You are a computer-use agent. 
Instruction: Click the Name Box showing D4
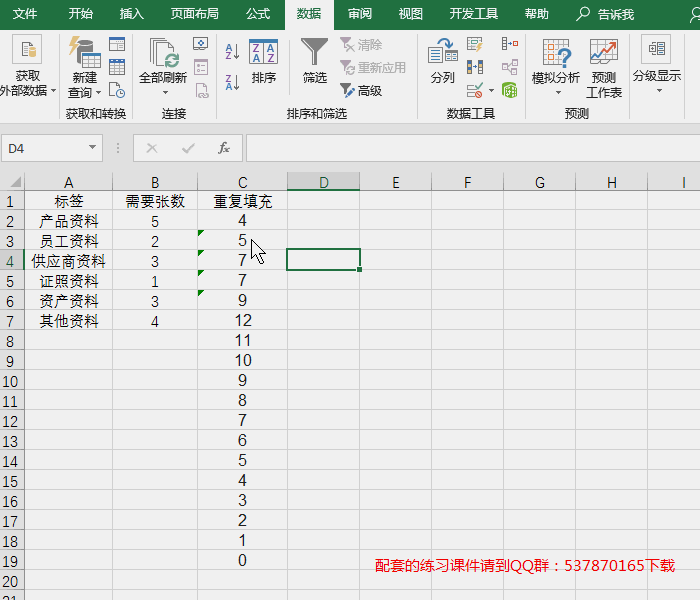click(52, 148)
